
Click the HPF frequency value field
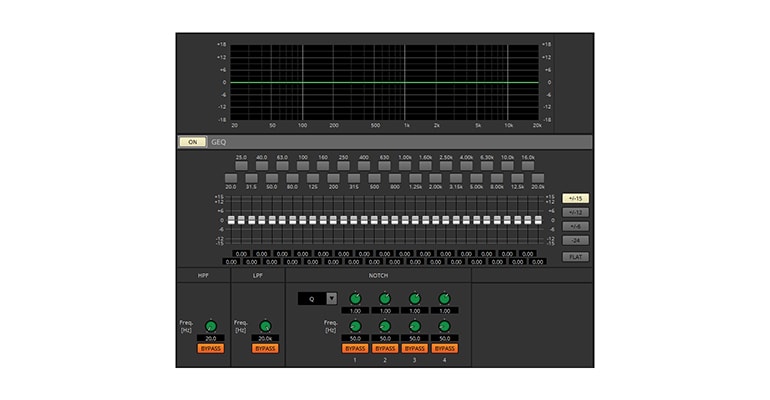click(210, 339)
